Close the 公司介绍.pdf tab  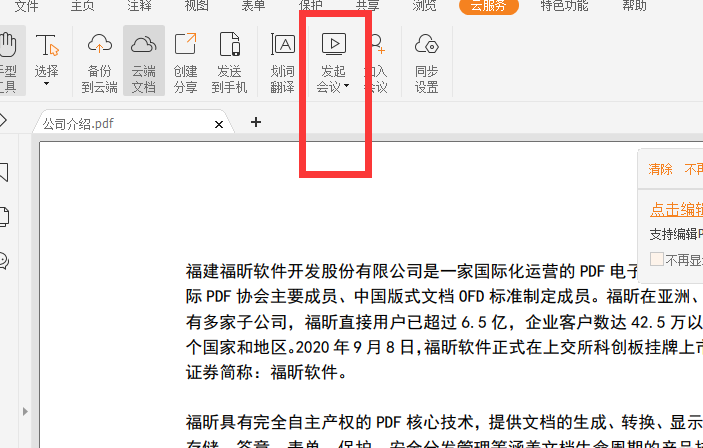point(219,125)
